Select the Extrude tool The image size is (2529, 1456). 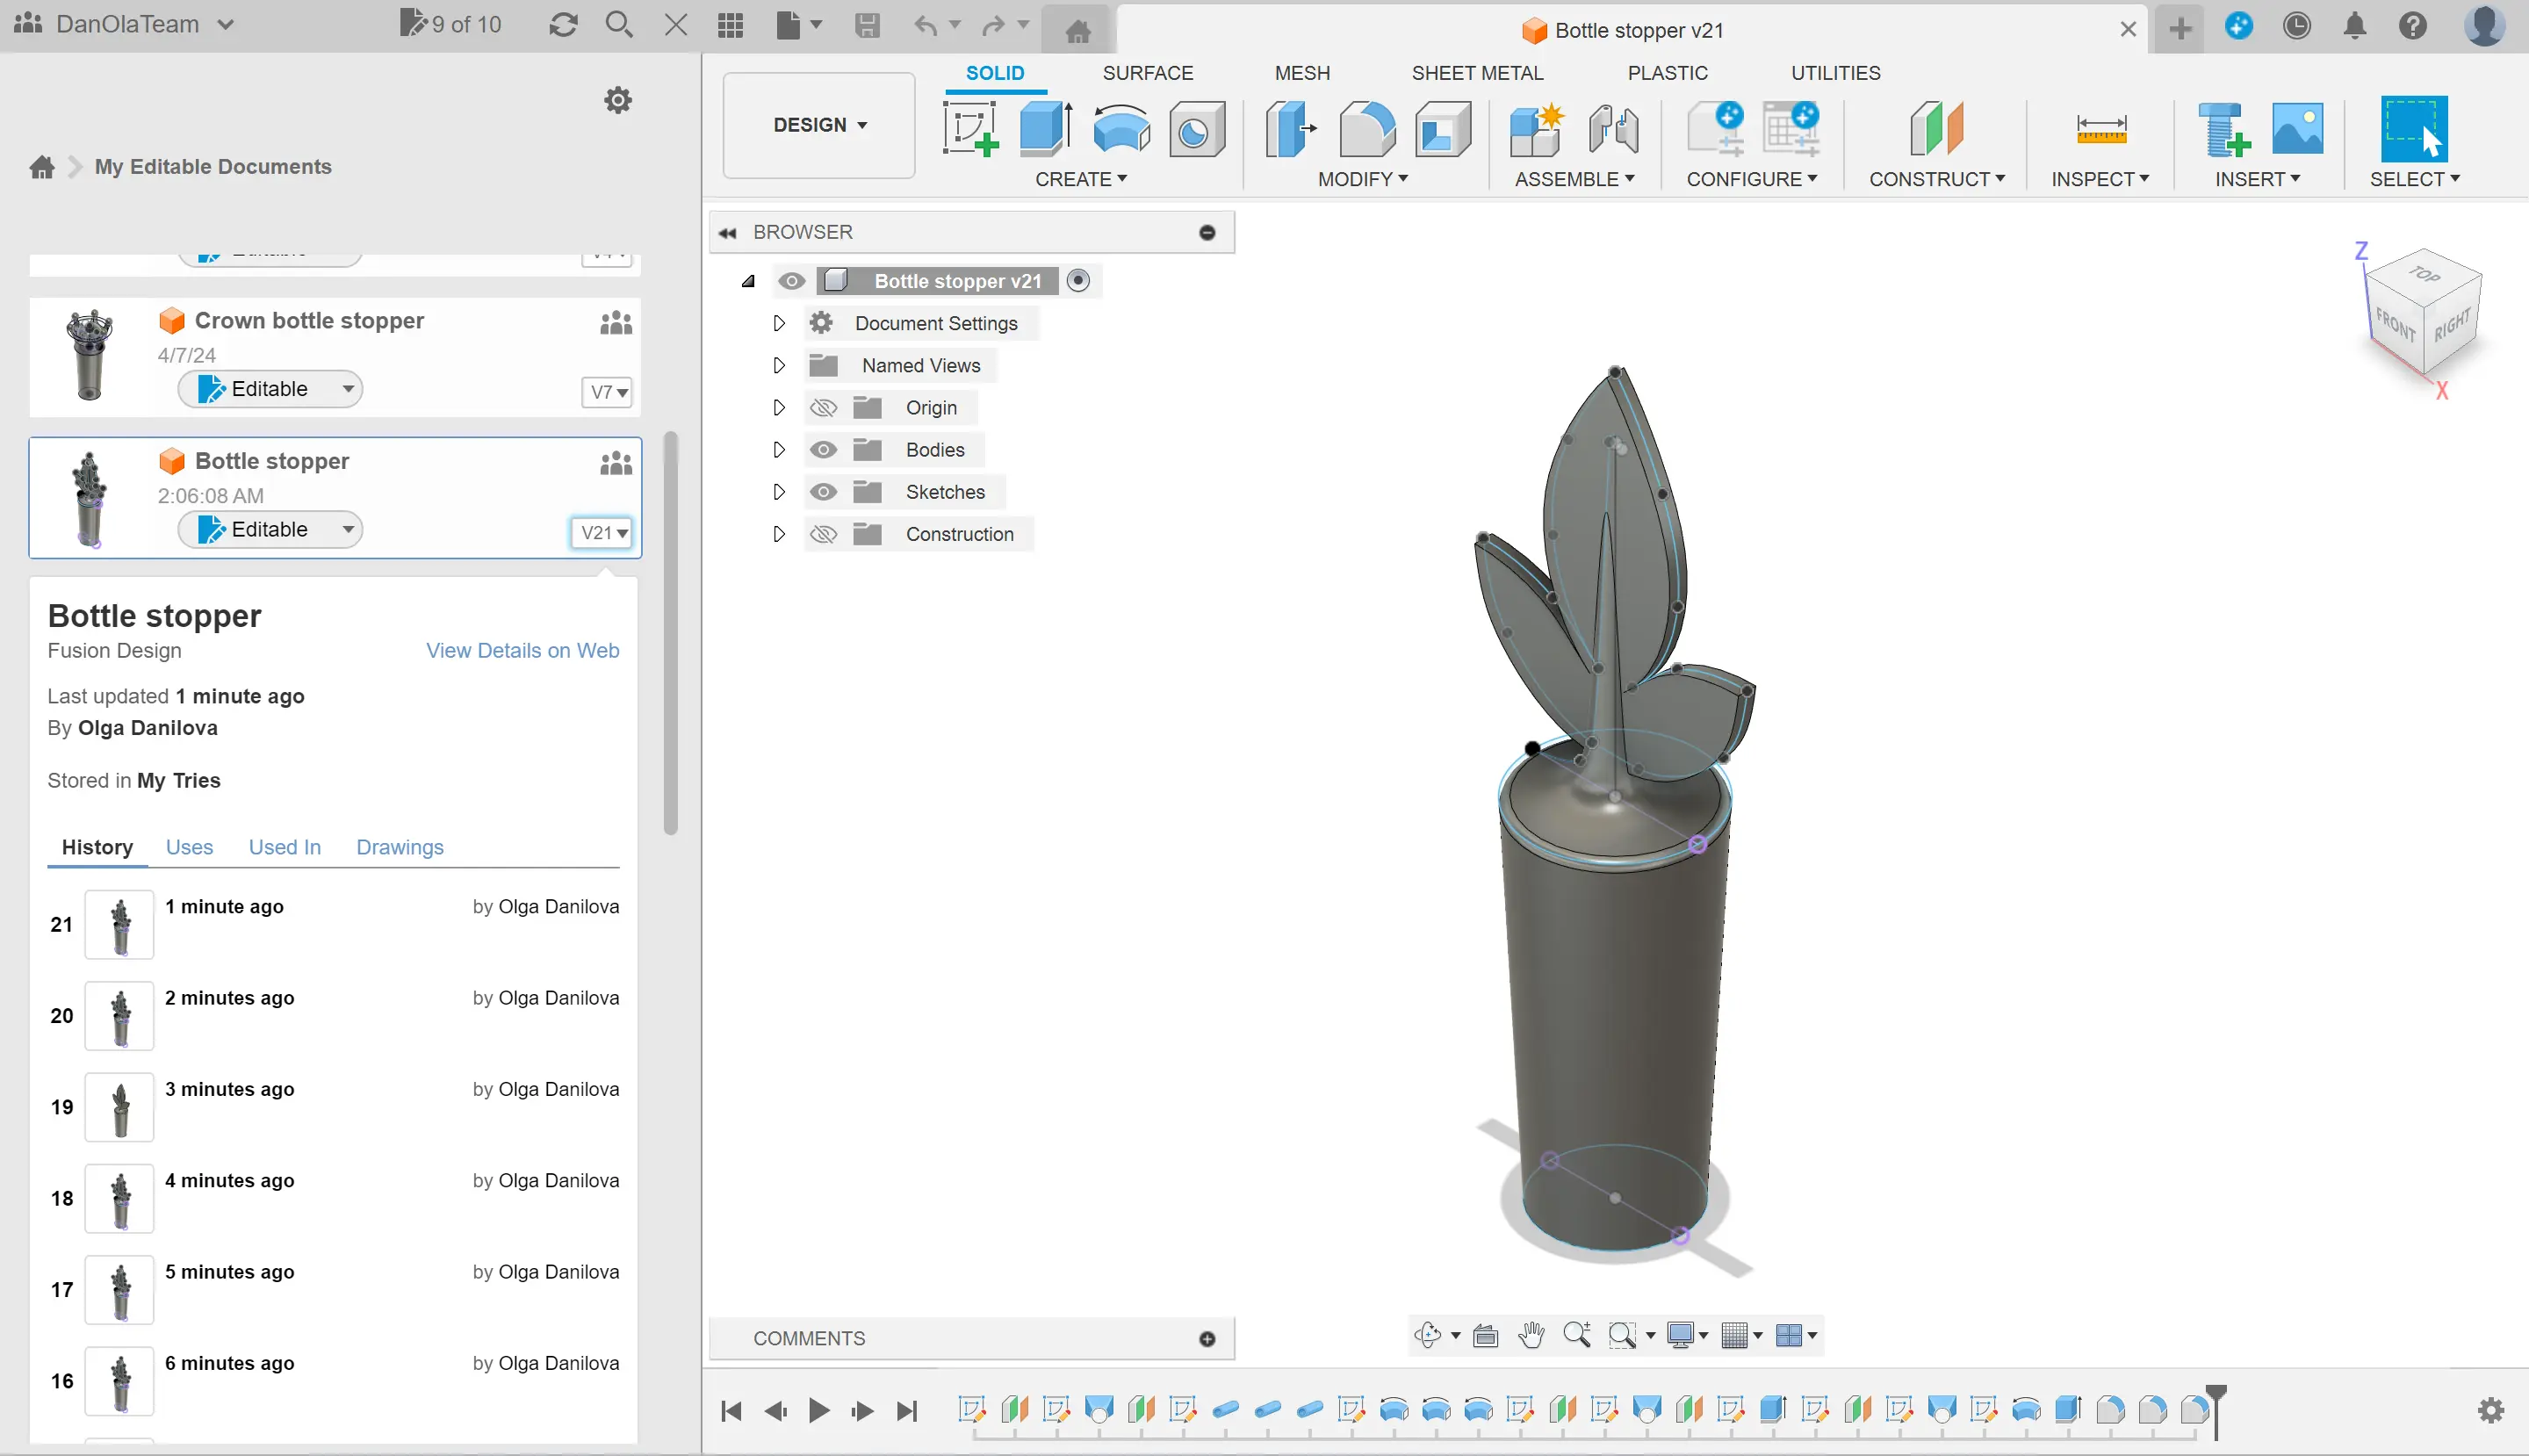click(x=1046, y=129)
